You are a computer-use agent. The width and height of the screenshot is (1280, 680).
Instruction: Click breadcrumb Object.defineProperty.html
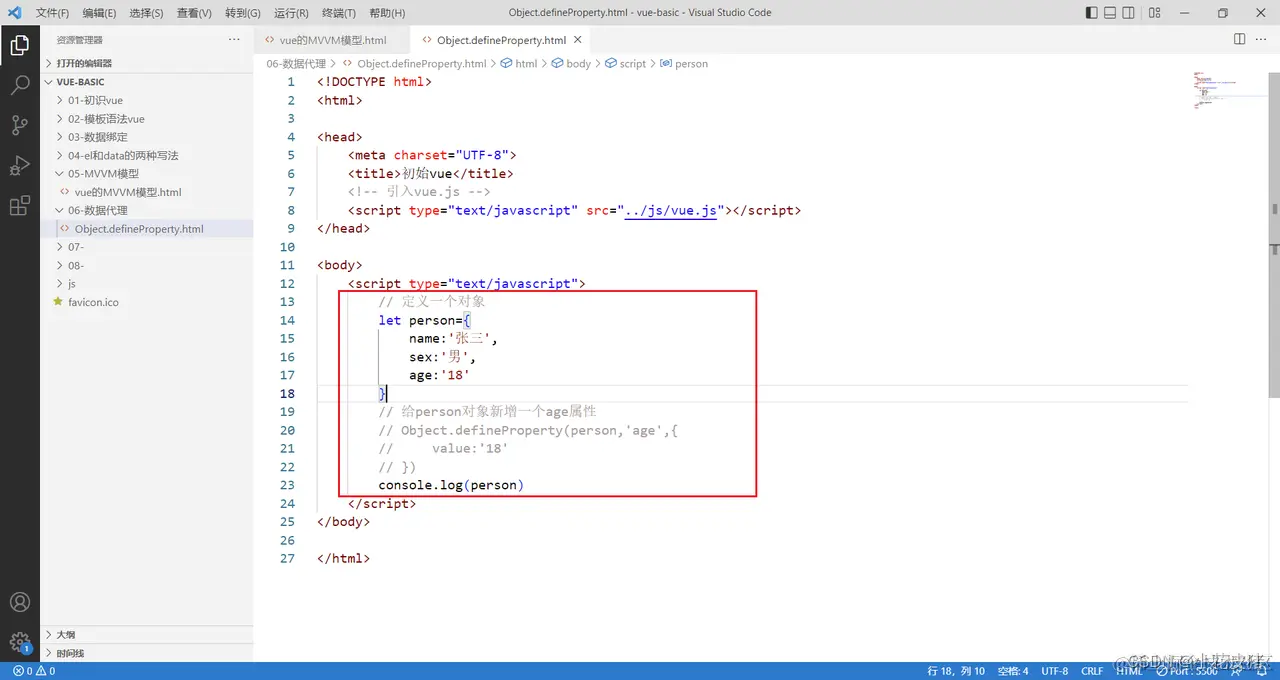414,63
